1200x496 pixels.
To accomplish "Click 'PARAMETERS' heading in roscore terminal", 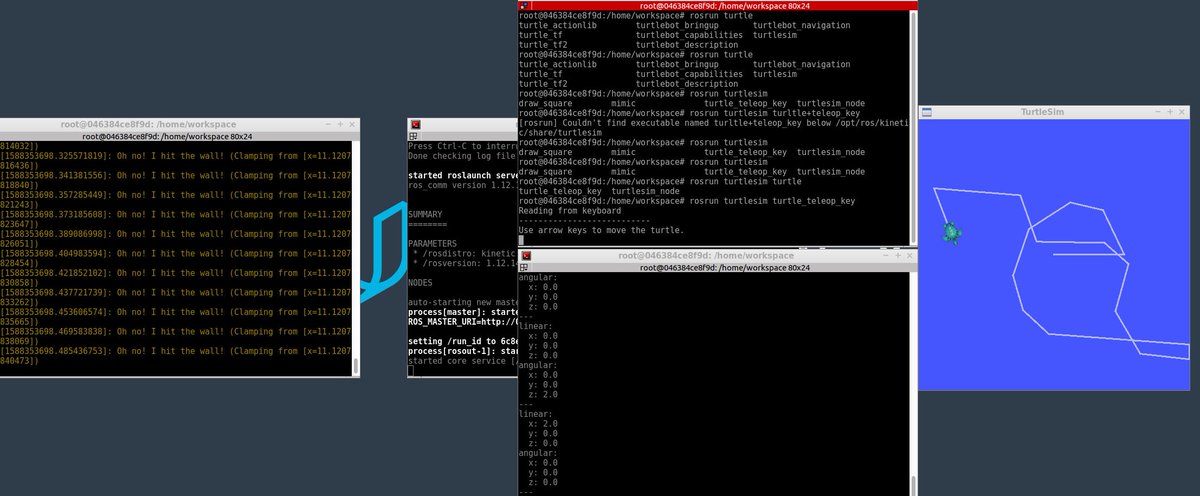I will click(x=433, y=243).
